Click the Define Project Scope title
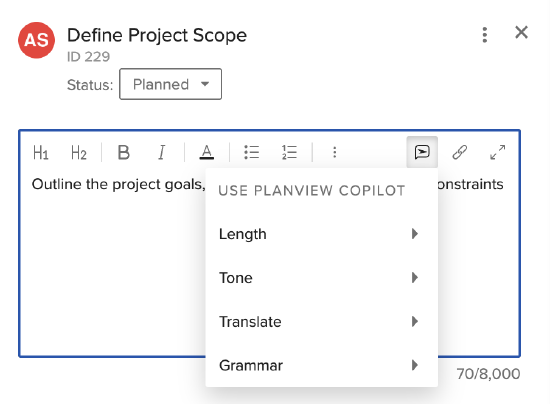Viewport: 550px width, 404px height. (x=157, y=35)
